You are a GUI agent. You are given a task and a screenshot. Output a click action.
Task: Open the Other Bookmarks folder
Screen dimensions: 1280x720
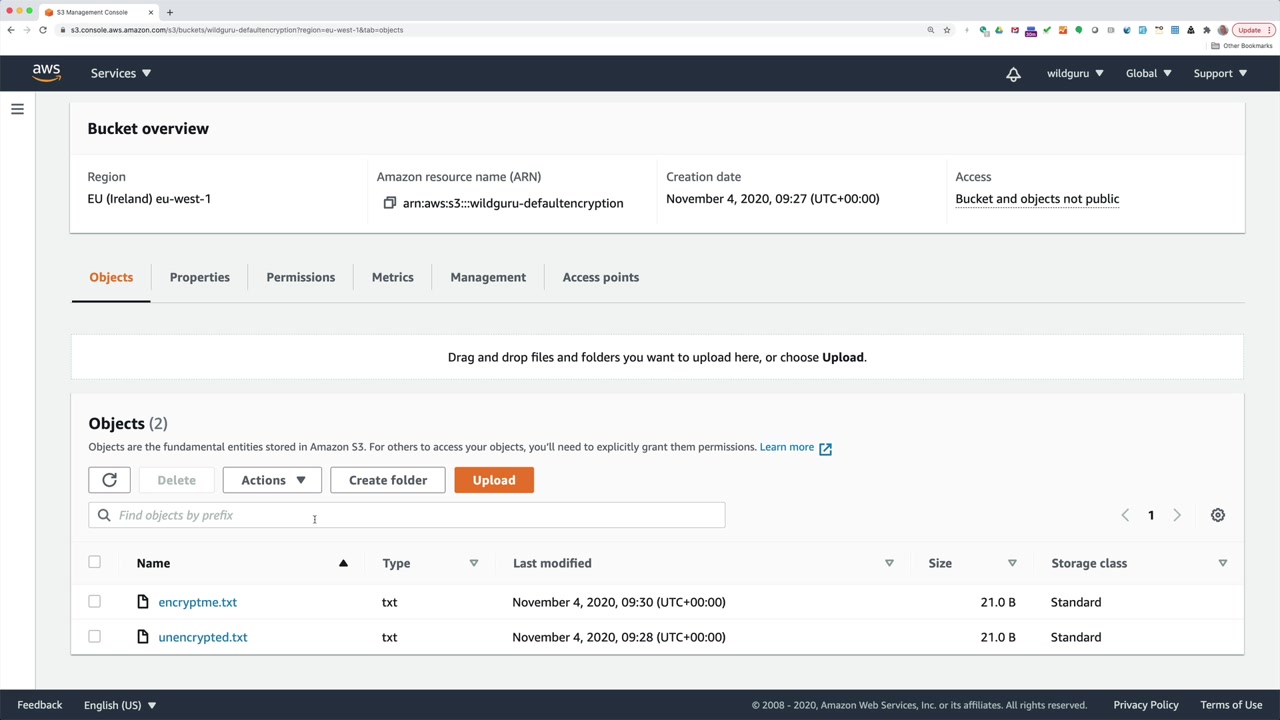[x=1242, y=46]
